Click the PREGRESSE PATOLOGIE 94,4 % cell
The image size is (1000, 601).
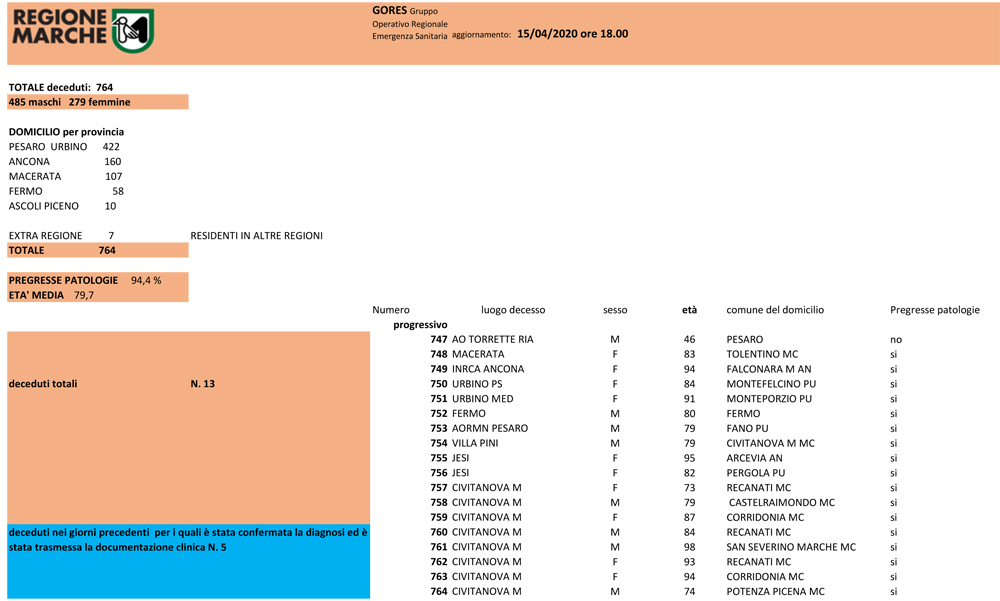pos(85,280)
